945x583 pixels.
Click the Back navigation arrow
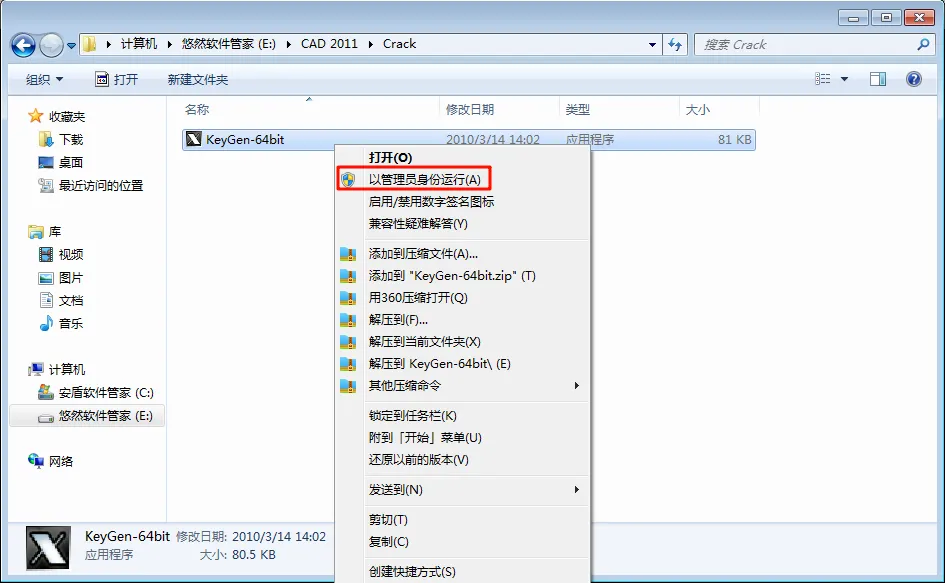pyautogui.click(x=24, y=45)
